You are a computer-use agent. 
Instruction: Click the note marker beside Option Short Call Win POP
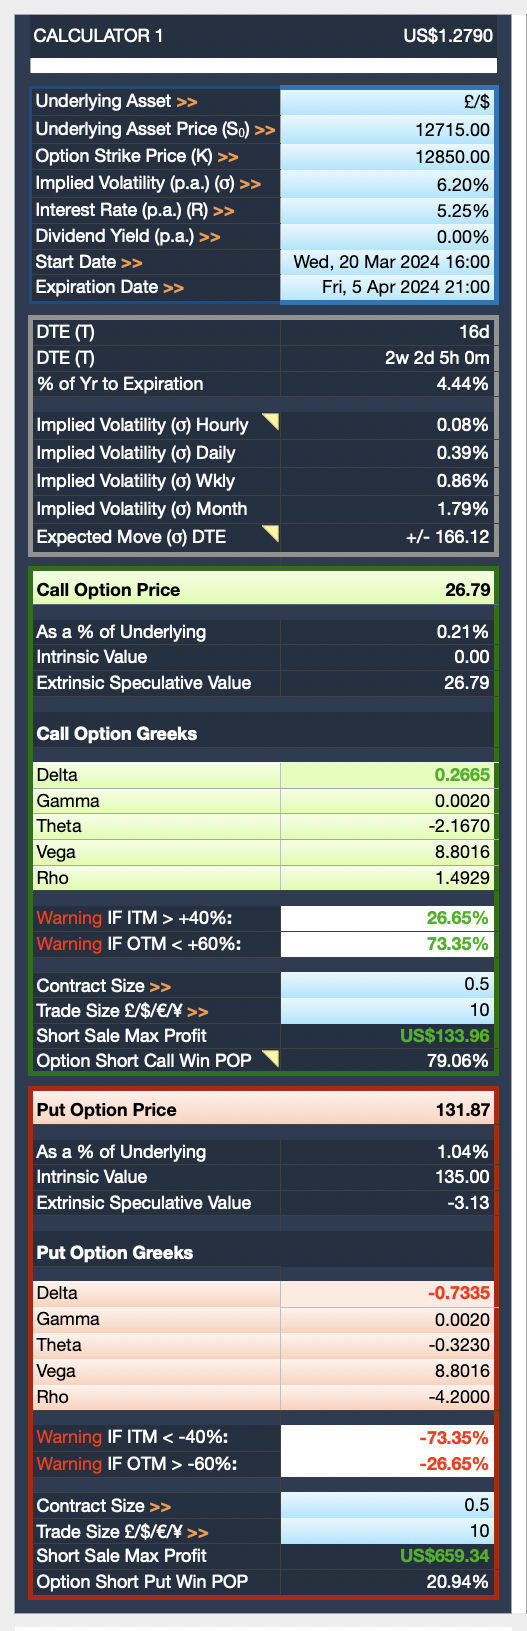click(x=269, y=1058)
